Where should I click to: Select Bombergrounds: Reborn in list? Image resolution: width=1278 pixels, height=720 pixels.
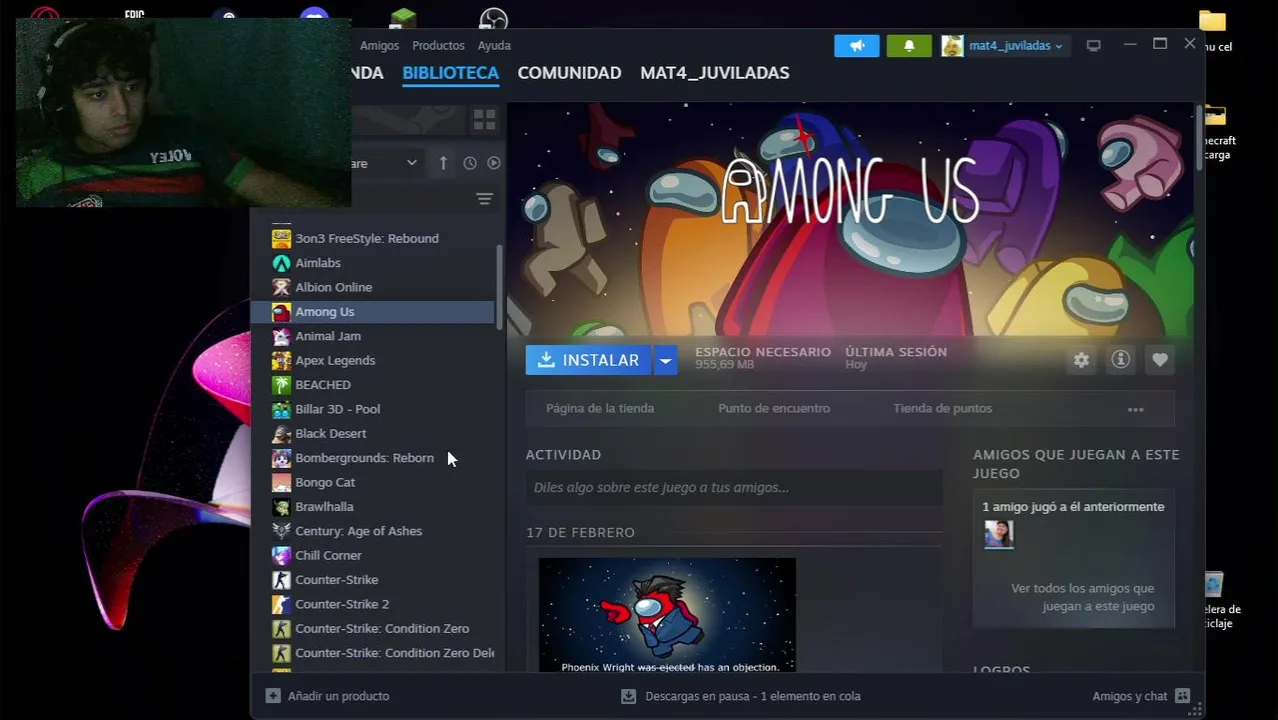click(373, 458)
